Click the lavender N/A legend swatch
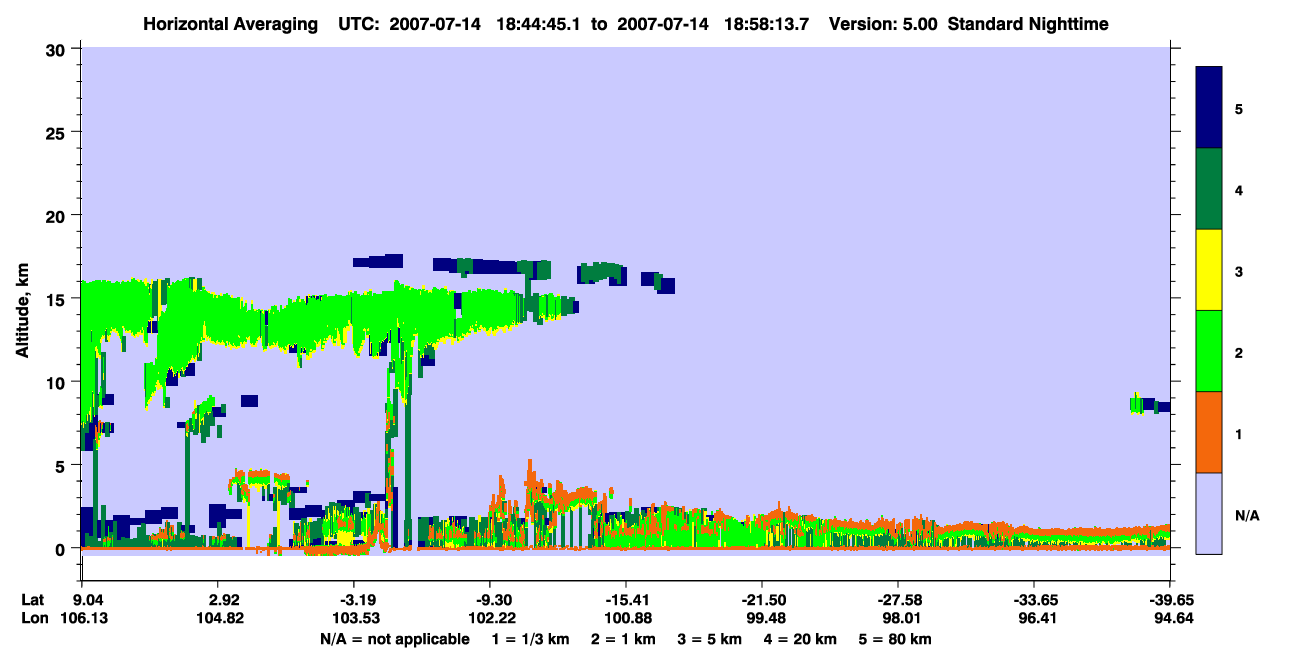The width and height of the screenshot is (1300, 667). (x=1209, y=513)
